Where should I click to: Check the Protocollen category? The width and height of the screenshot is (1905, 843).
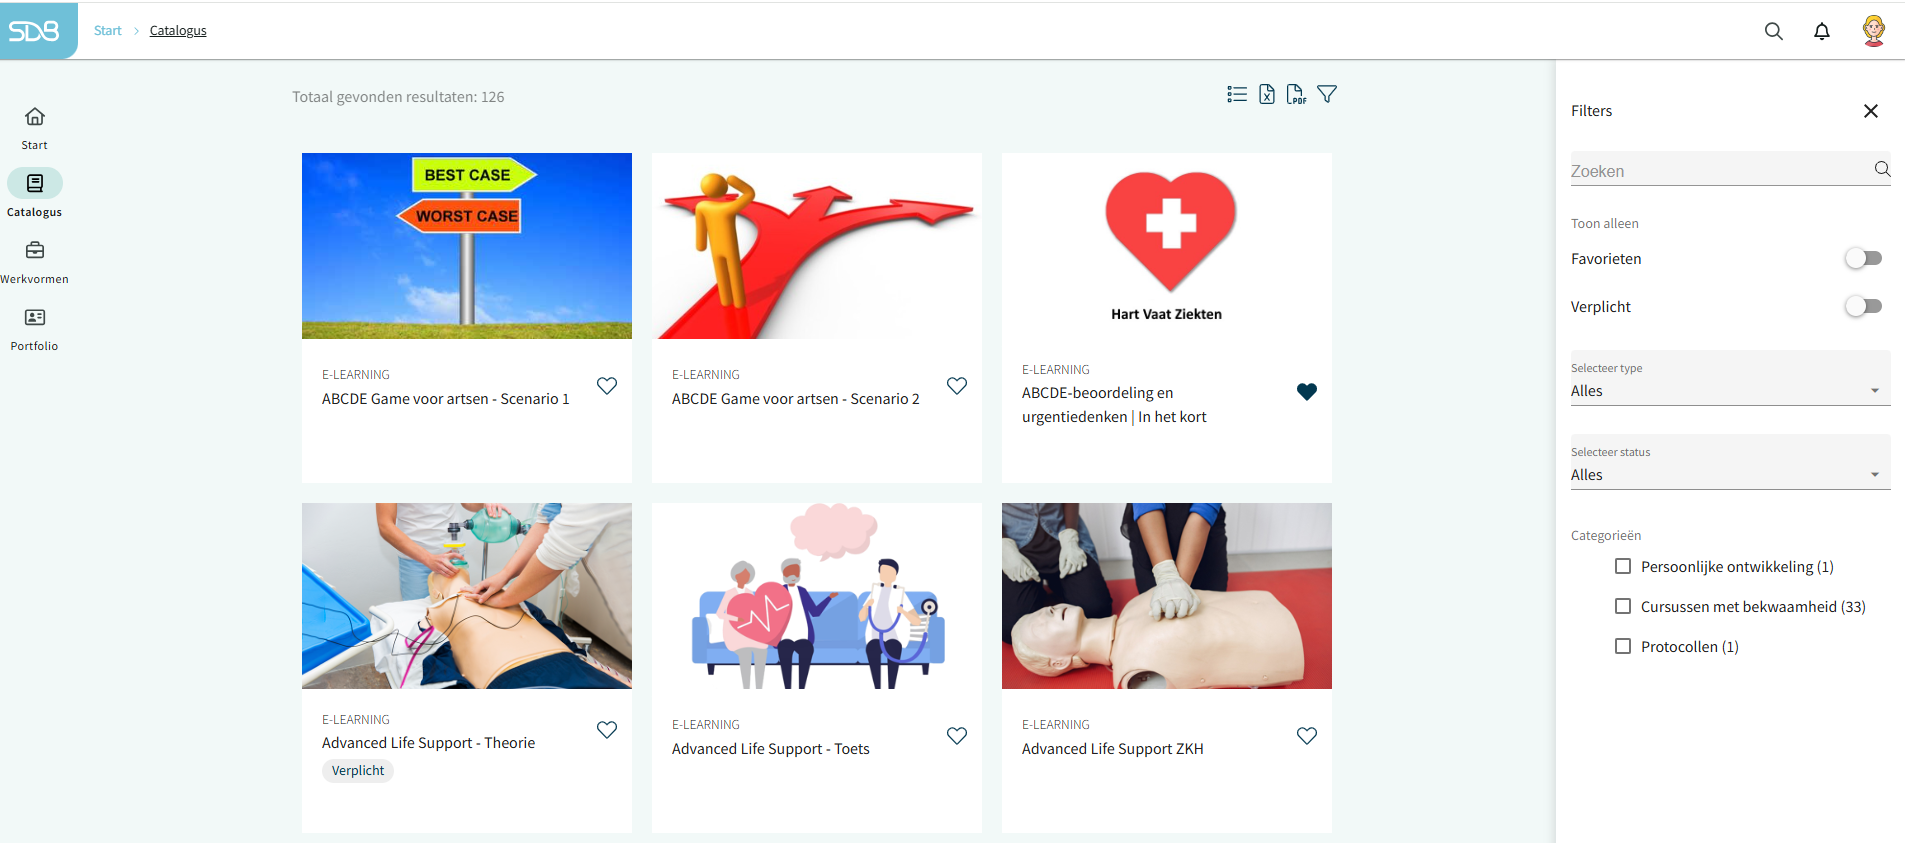[1623, 646]
